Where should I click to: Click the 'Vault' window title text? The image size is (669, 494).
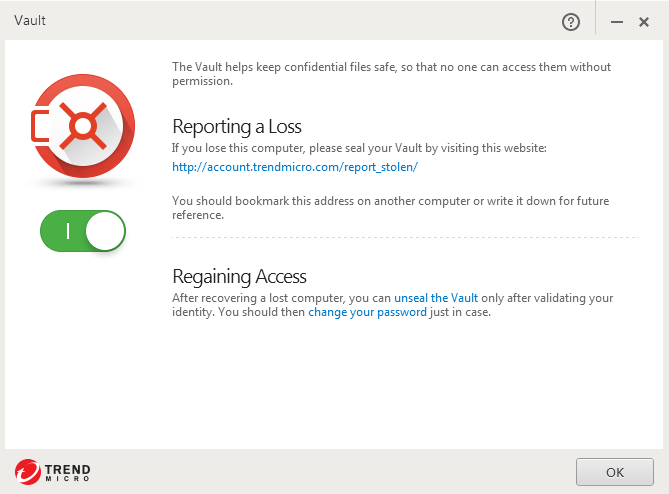coord(30,20)
